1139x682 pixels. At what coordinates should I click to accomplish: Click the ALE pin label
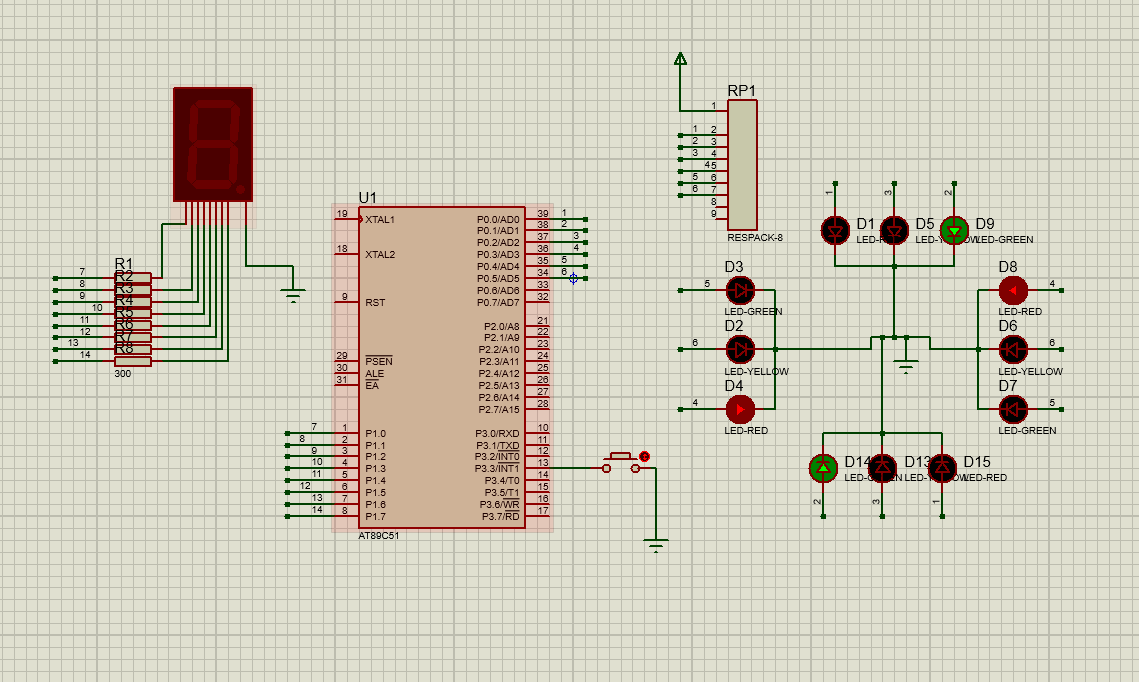tap(374, 373)
